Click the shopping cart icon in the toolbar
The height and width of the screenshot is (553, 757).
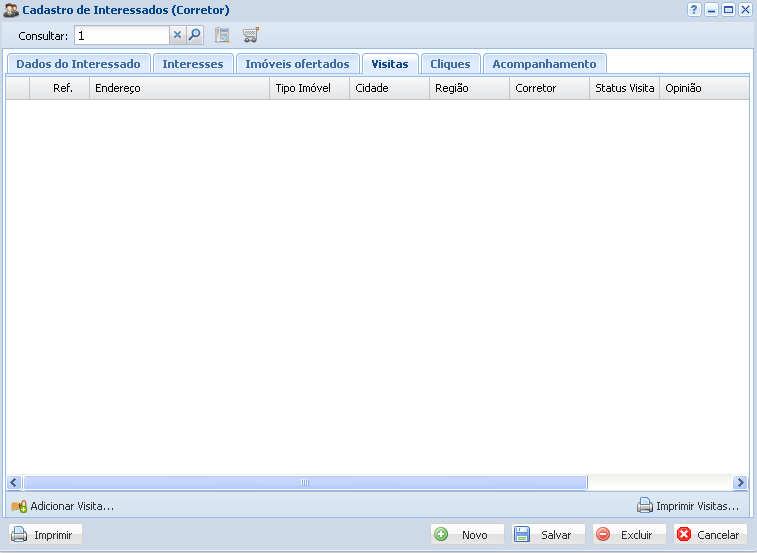pyautogui.click(x=250, y=35)
